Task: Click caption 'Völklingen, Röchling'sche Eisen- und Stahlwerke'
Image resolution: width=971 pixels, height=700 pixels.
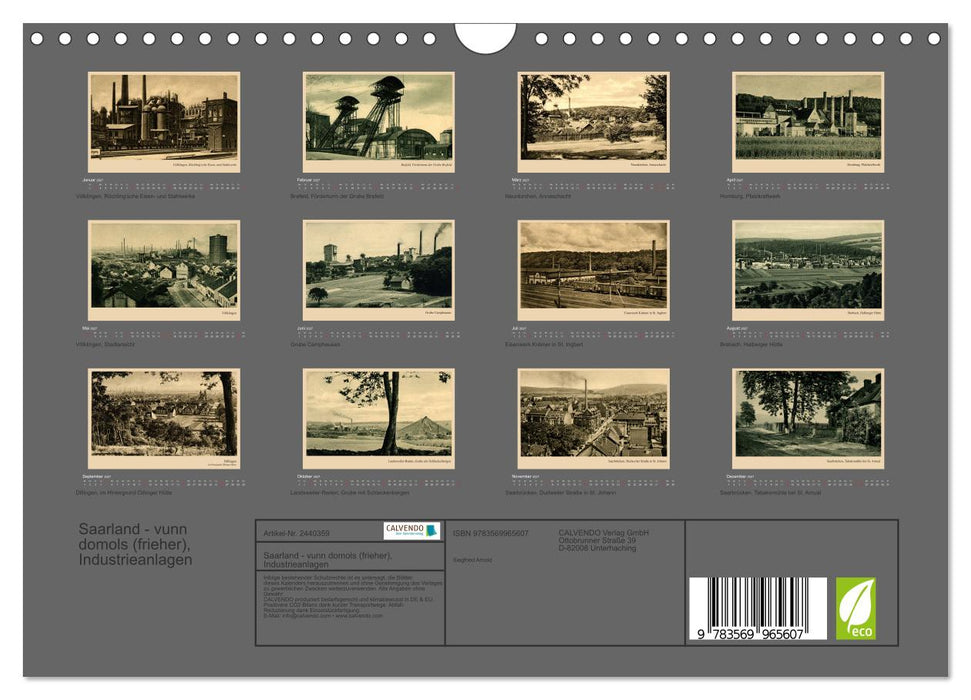Action: [x=136, y=196]
